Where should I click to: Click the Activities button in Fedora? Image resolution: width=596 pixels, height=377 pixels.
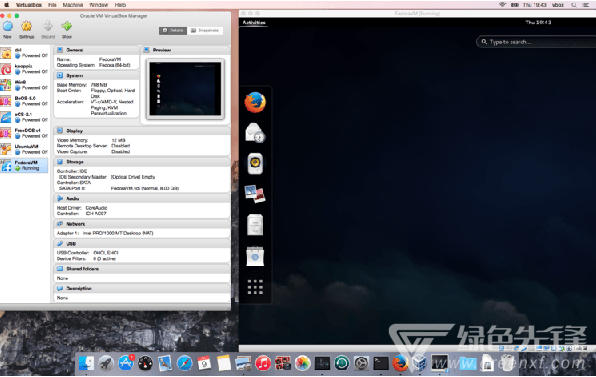254,22
